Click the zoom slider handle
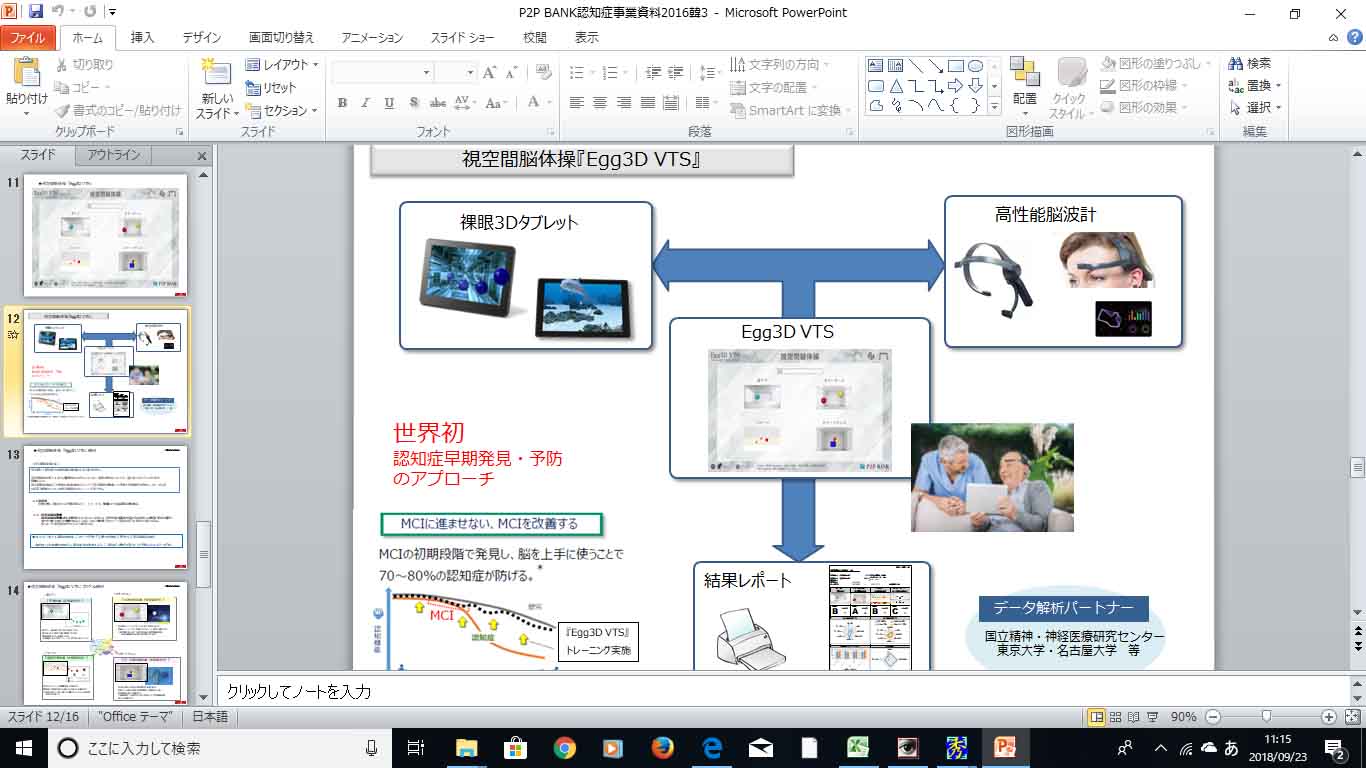The width and height of the screenshot is (1366, 768). click(1266, 717)
